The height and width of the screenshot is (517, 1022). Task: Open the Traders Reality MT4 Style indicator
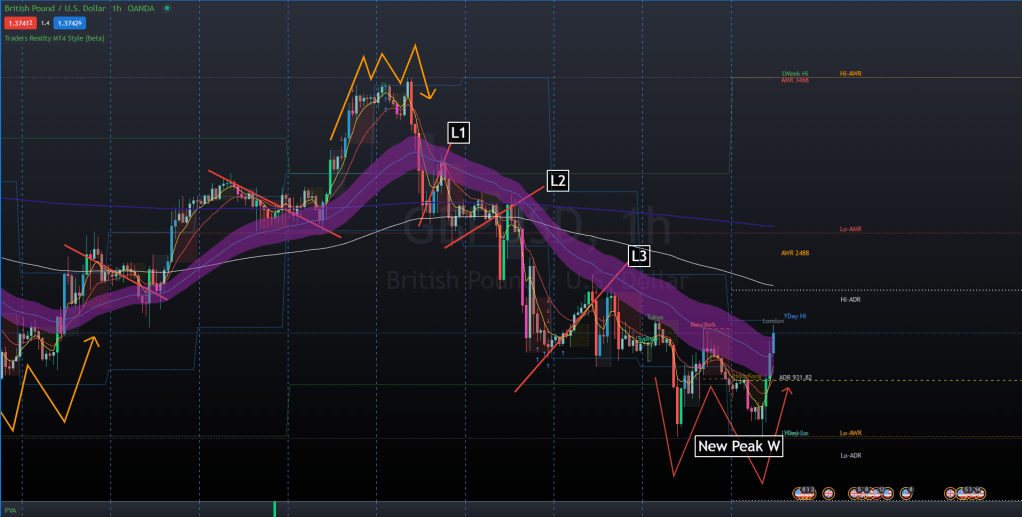[x=52, y=38]
